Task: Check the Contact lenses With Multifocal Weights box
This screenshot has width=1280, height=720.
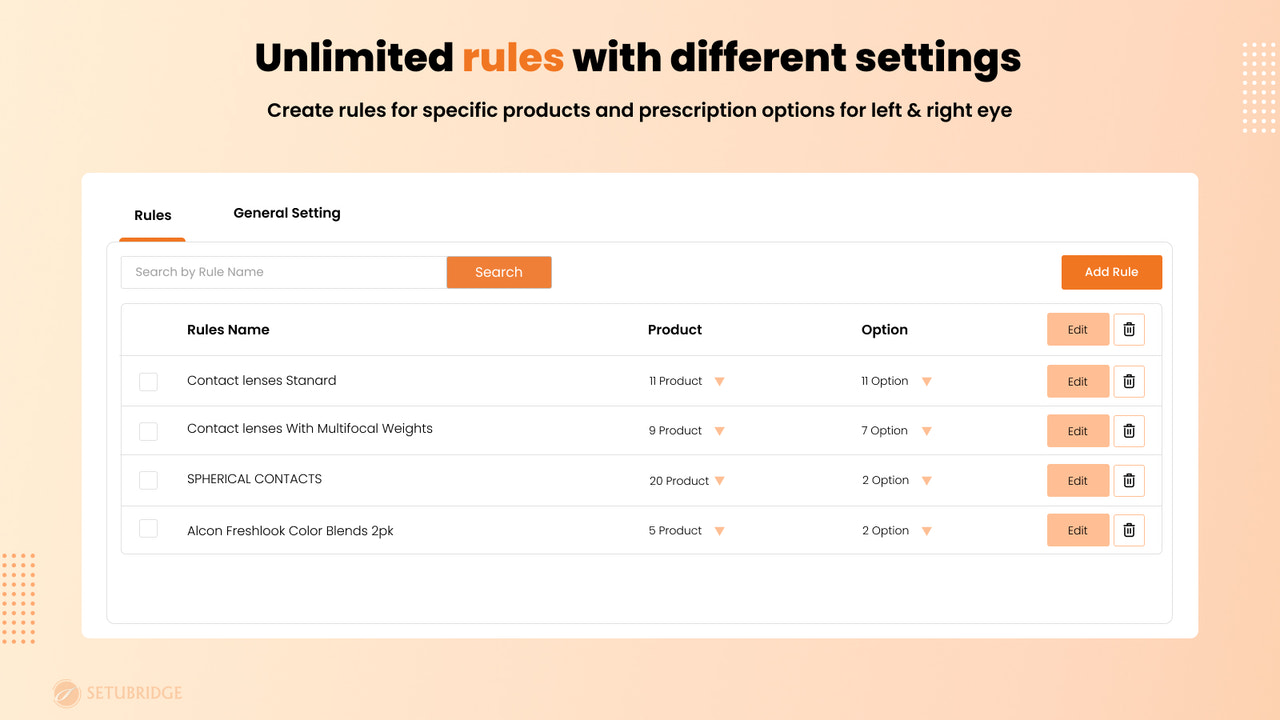Action: (148, 431)
